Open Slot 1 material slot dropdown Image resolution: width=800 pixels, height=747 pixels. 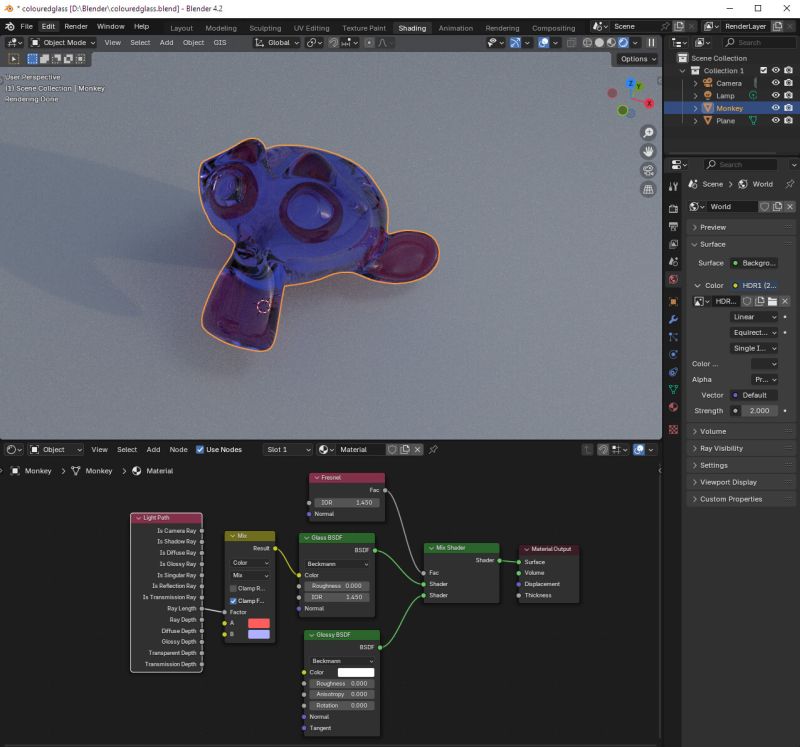coord(288,450)
